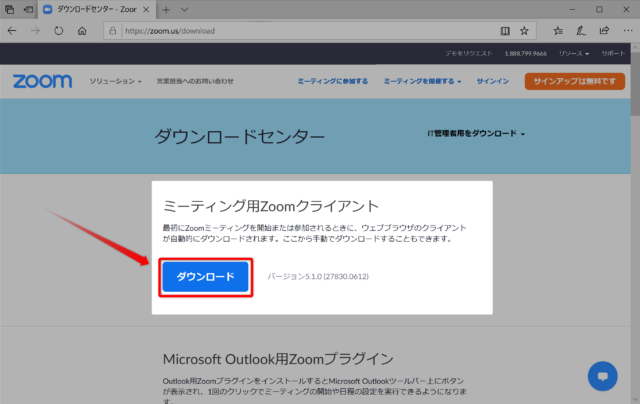640x404 pixels.
Task: Expand ソリューション dropdown menu
Action: (116, 81)
